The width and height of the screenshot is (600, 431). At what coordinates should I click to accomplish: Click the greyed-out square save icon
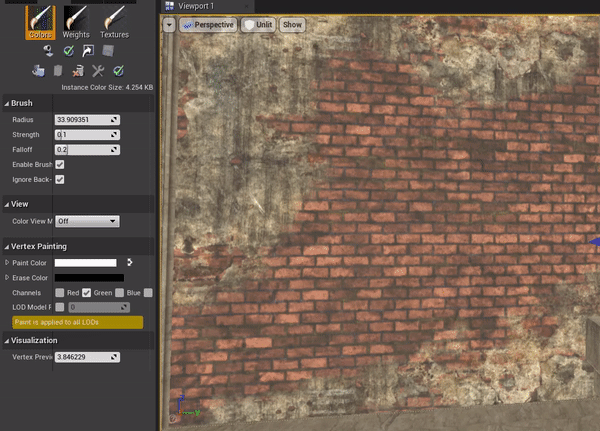coord(108,51)
